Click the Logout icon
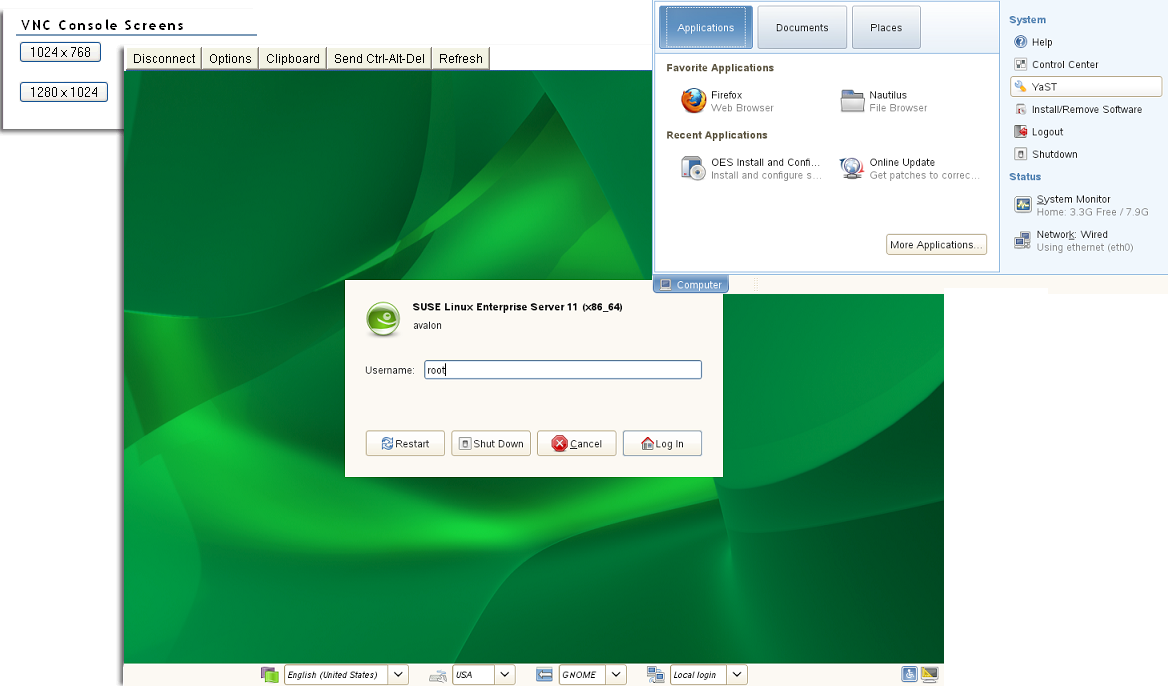The image size is (1168, 687). pyautogui.click(x=1021, y=132)
